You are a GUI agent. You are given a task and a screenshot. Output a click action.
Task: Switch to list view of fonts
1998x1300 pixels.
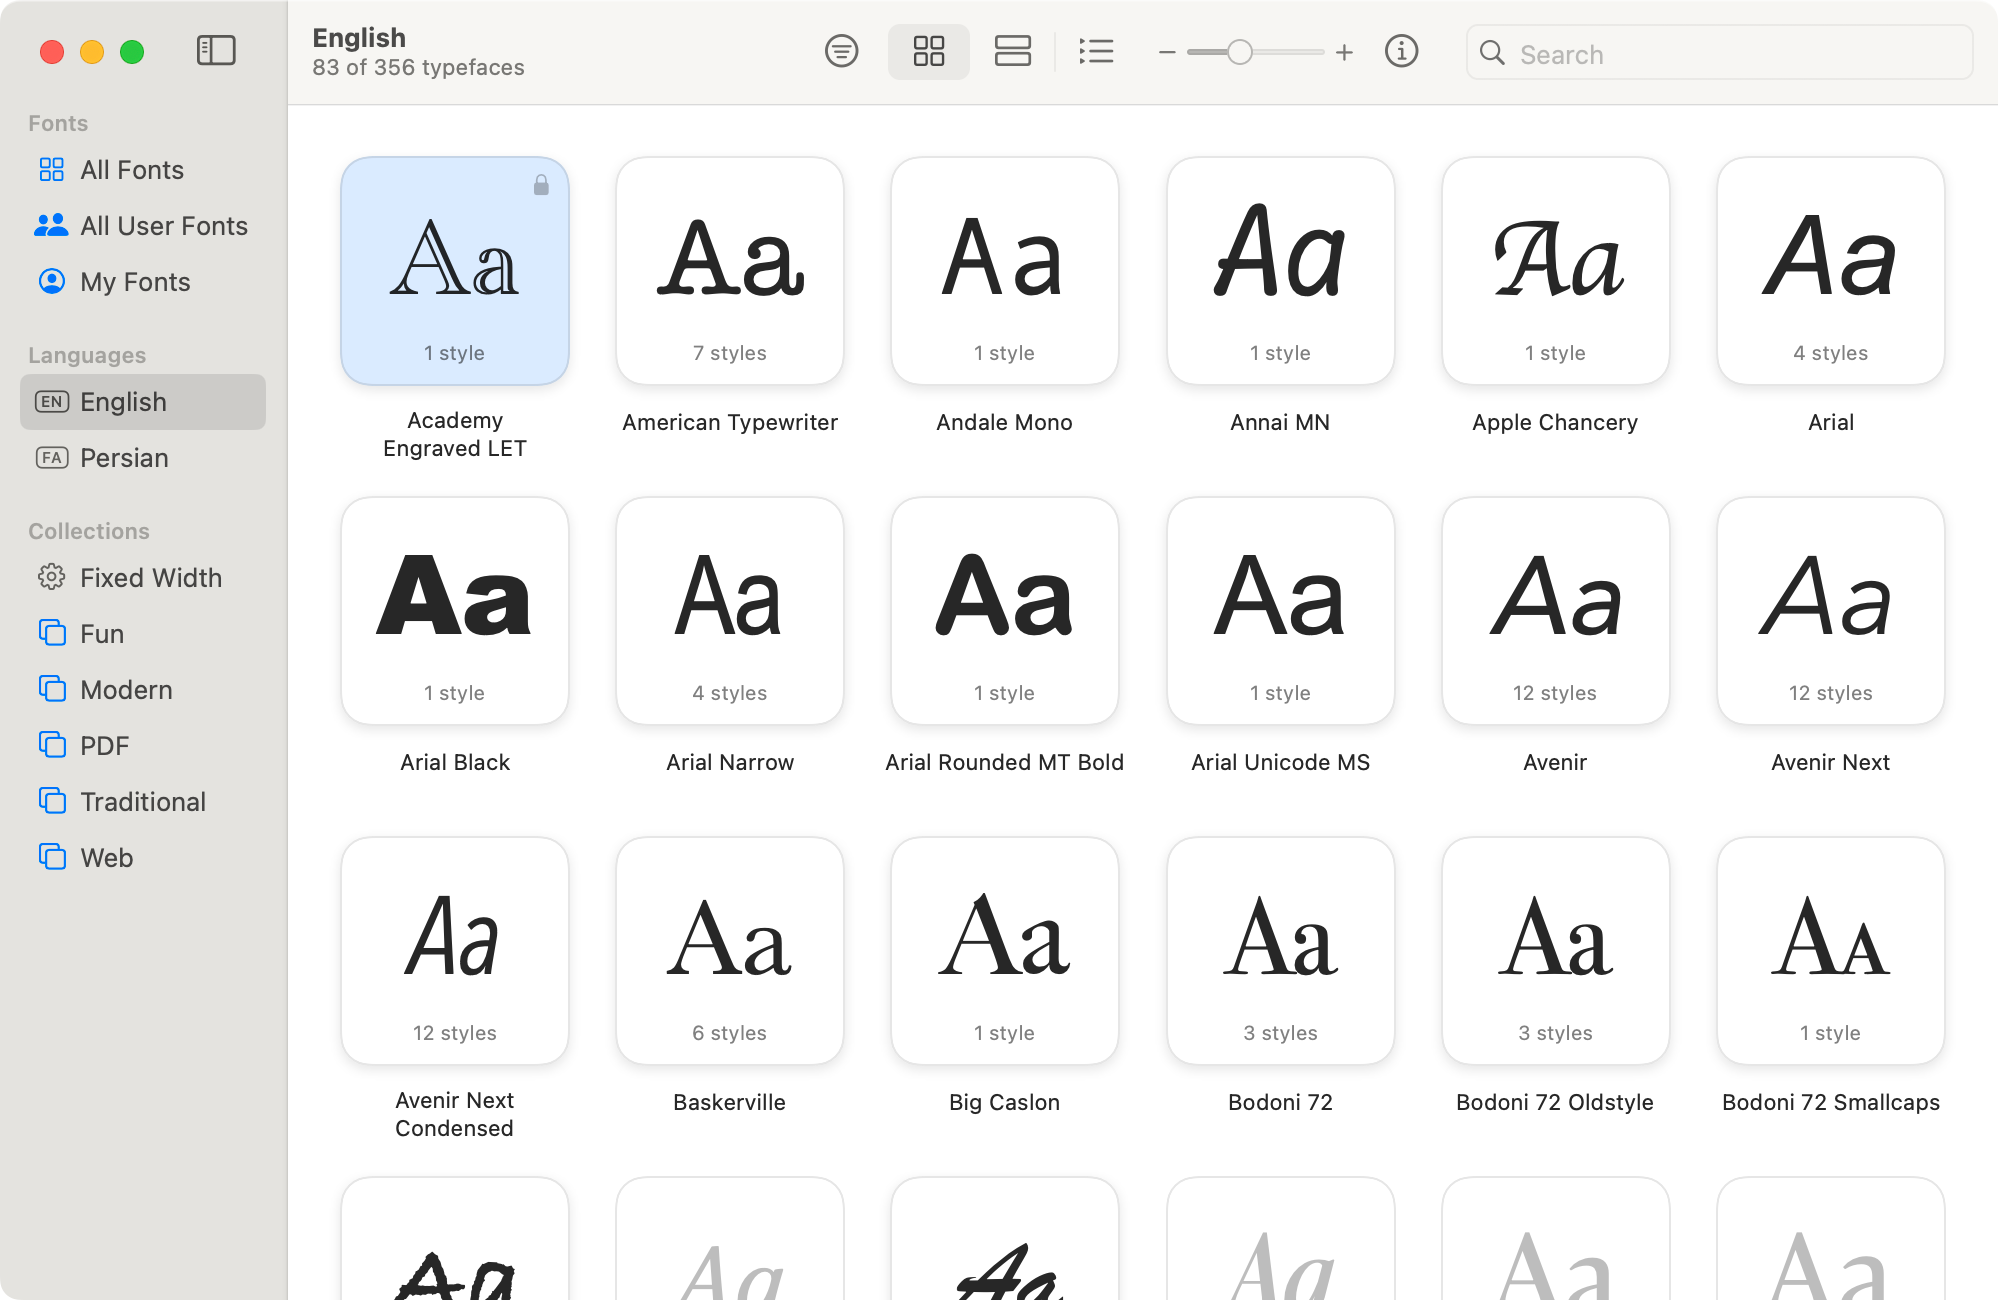click(1096, 51)
